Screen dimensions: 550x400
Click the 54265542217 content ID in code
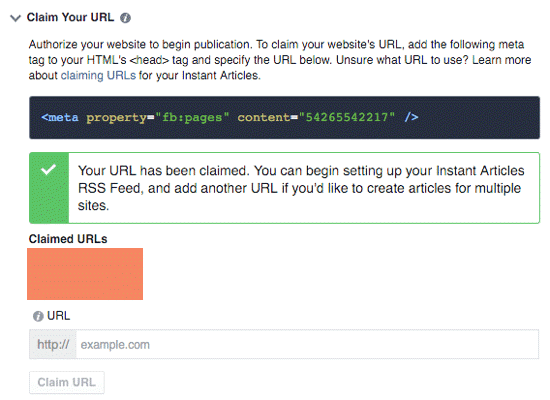[347, 117]
